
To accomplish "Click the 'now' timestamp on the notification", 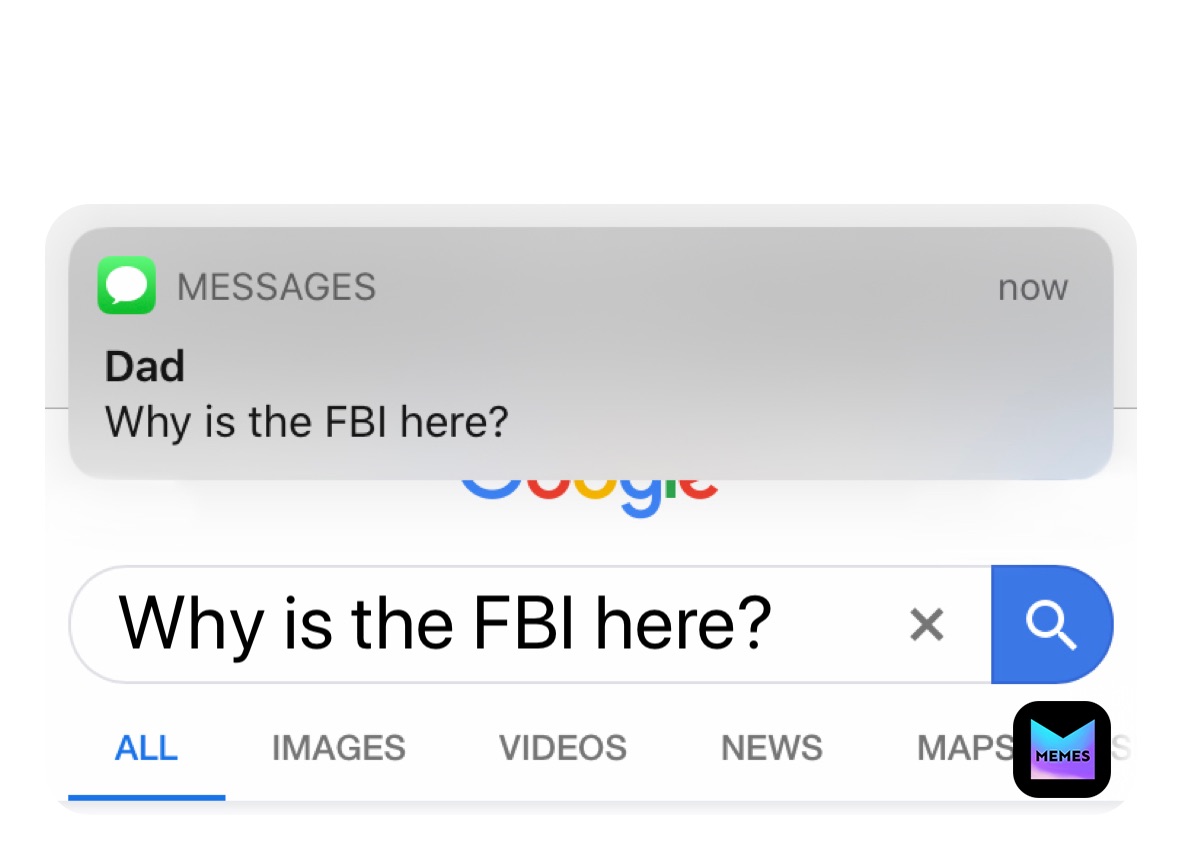I will pos(1033,287).
